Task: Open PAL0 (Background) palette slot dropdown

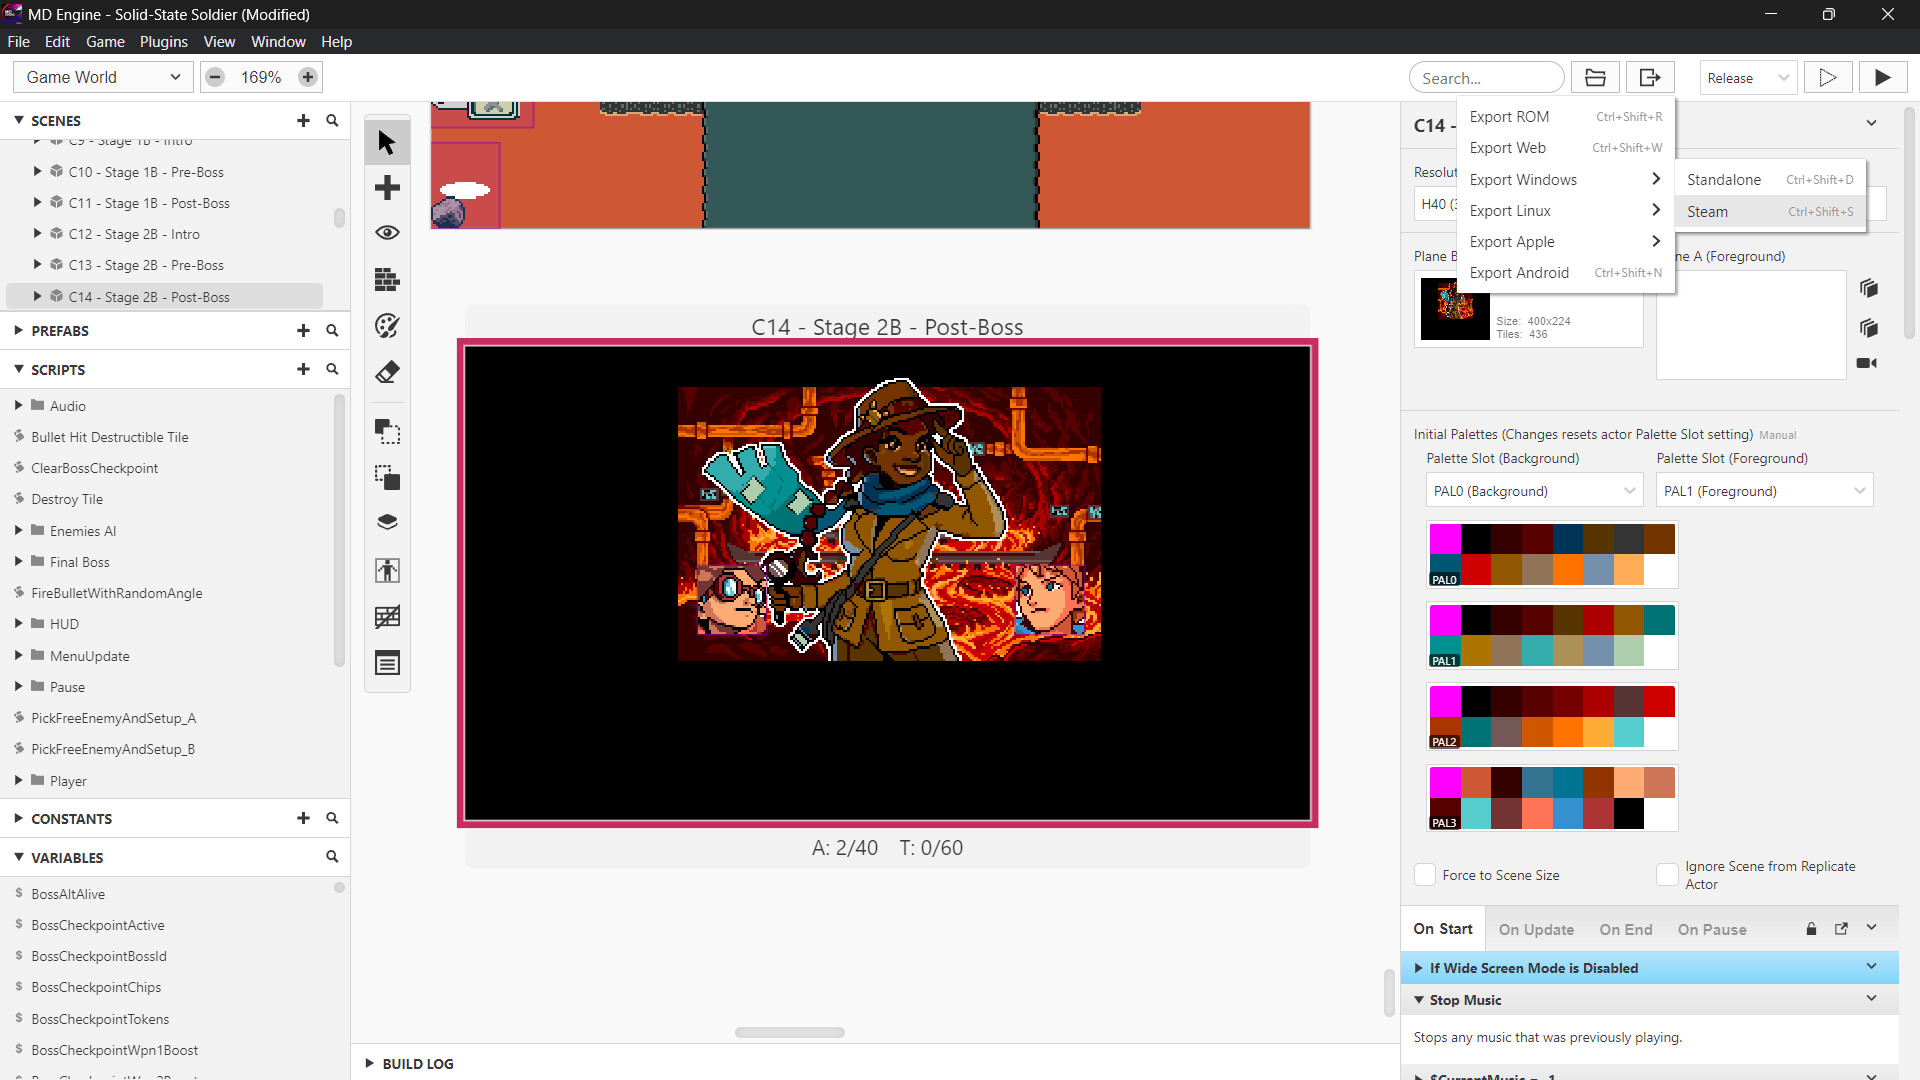Action: [x=1535, y=491]
